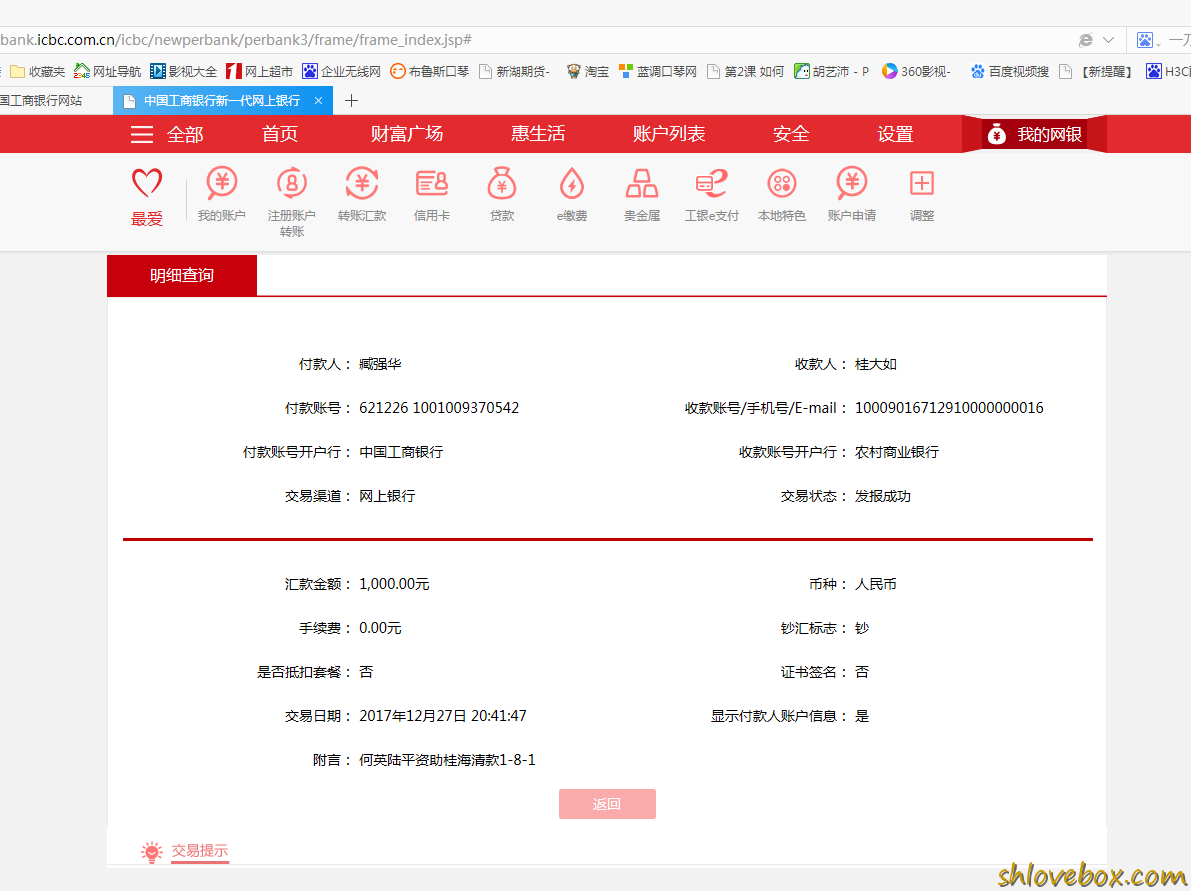Viewport: 1191px width, 891px height.
Task: Open 工银e支付 icon
Action: tap(712, 183)
